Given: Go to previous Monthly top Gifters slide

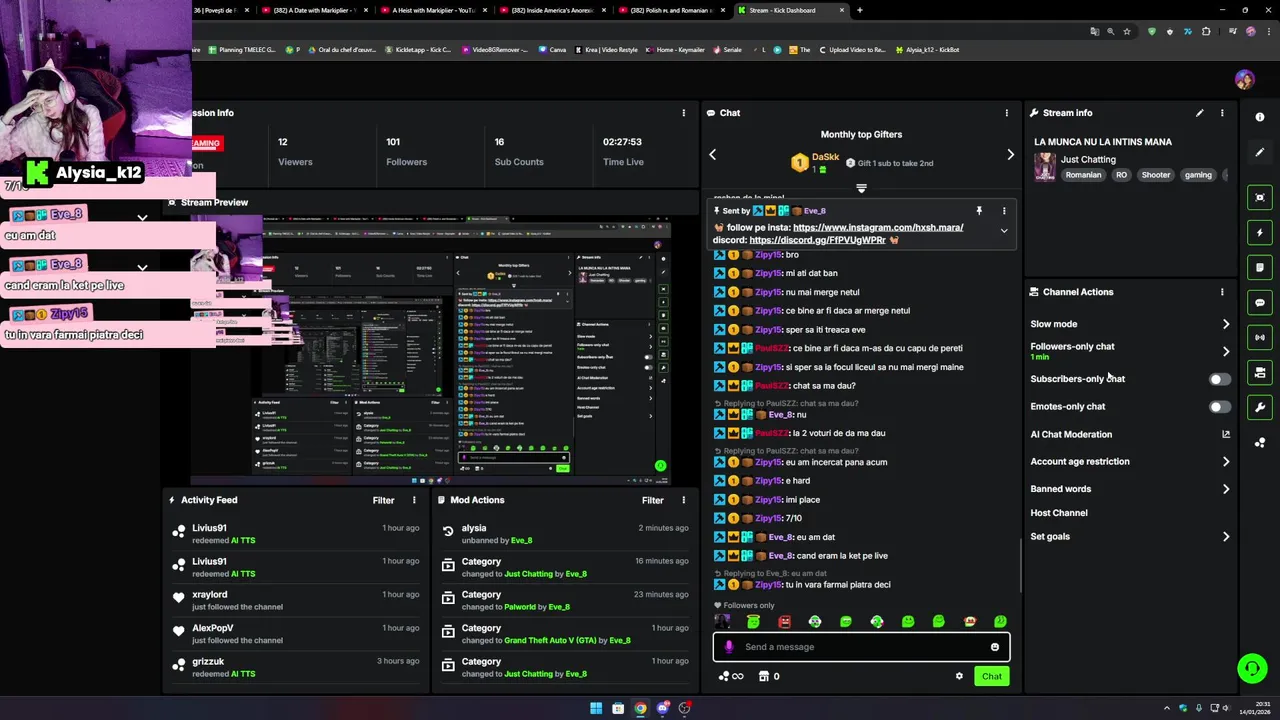Looking at the screenshot, I should pyautogui.click(x=713, y=155).
